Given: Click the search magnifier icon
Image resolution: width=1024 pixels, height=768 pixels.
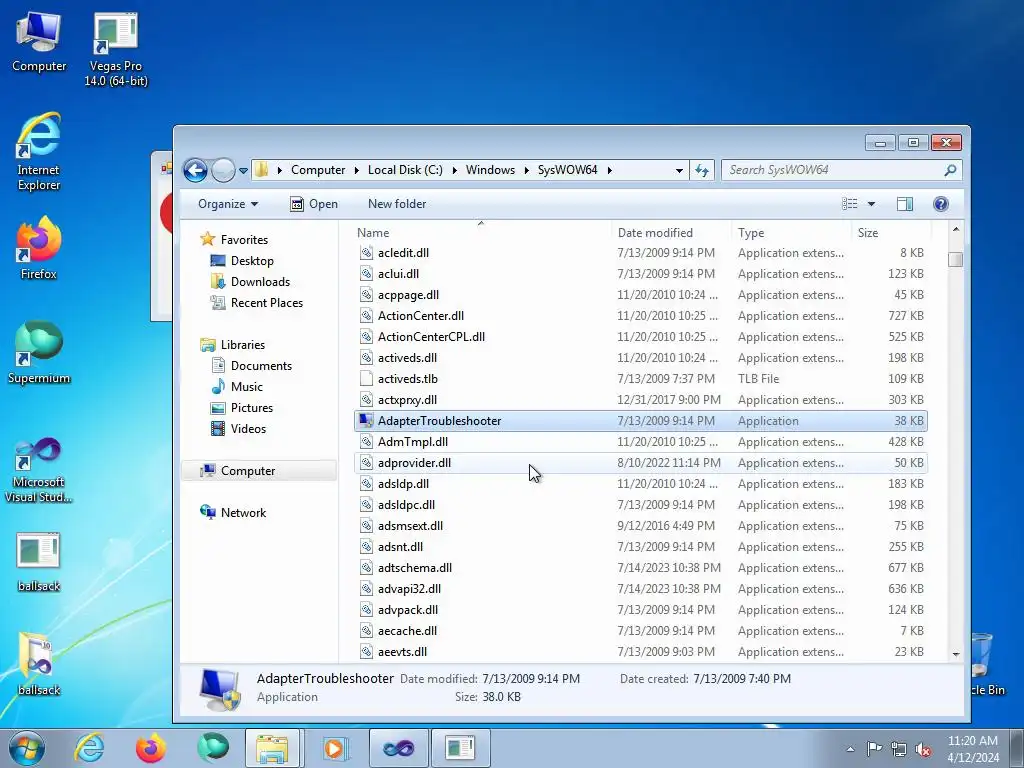Looking at the screenshot, I should tap(950, 170).
